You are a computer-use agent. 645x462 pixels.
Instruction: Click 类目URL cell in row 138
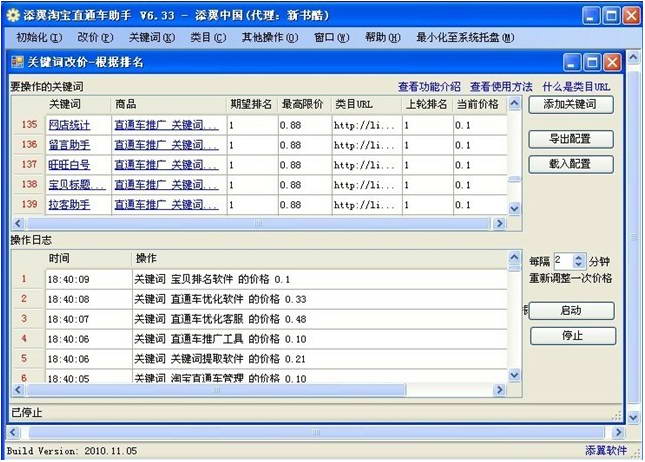click(x=367, y=185)
